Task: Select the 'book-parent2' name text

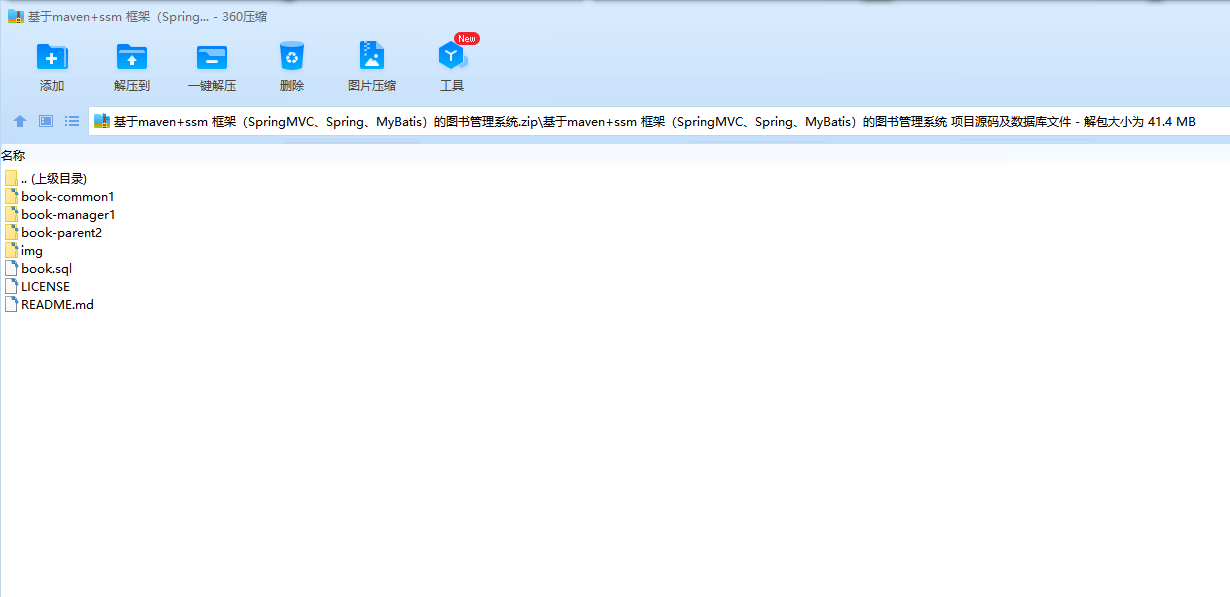Action: 61,232
